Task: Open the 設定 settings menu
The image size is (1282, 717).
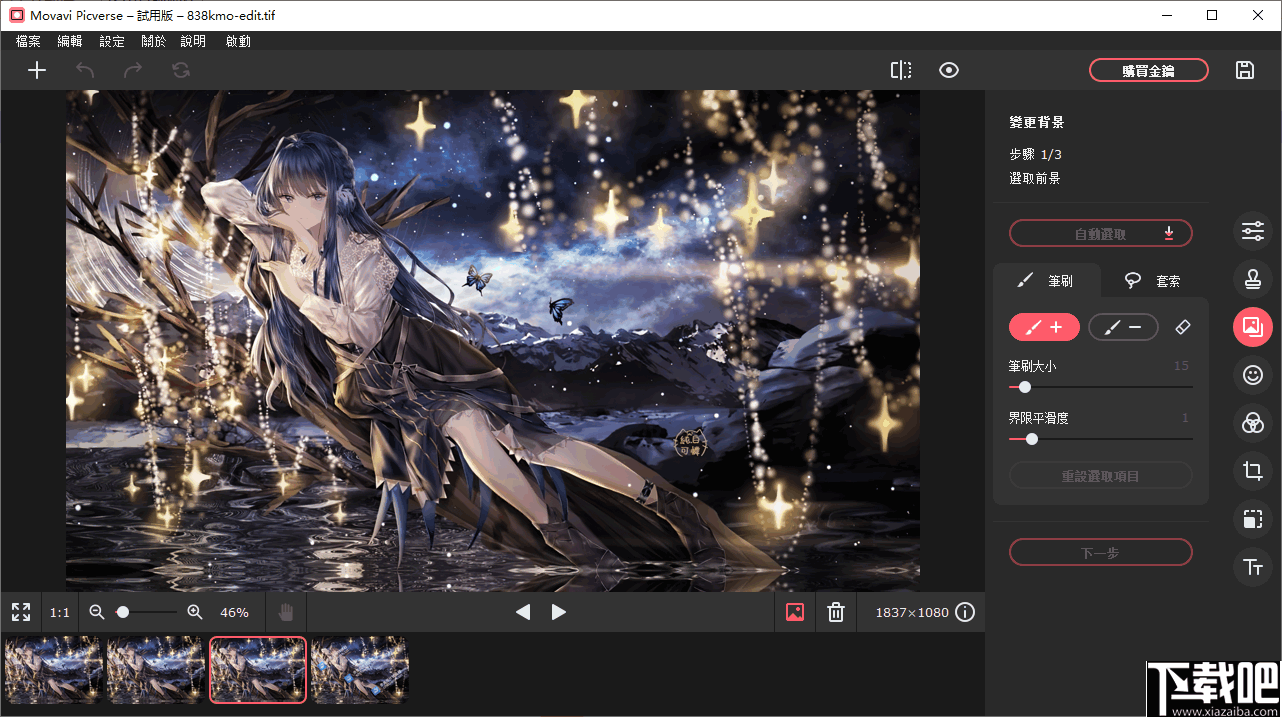Action: click(112, 41)
